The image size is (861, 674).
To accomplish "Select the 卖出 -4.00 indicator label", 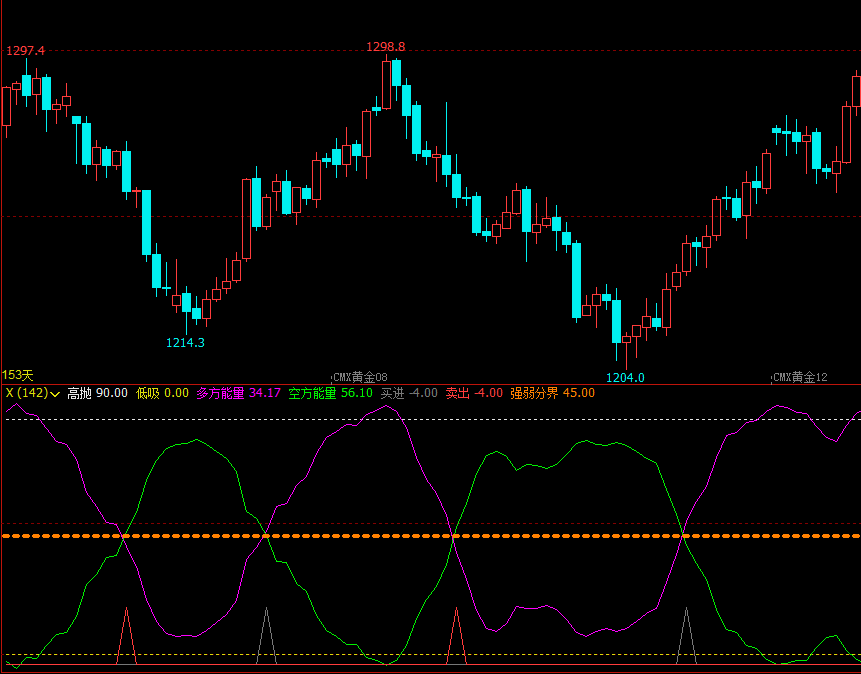I will coord(474,393).
